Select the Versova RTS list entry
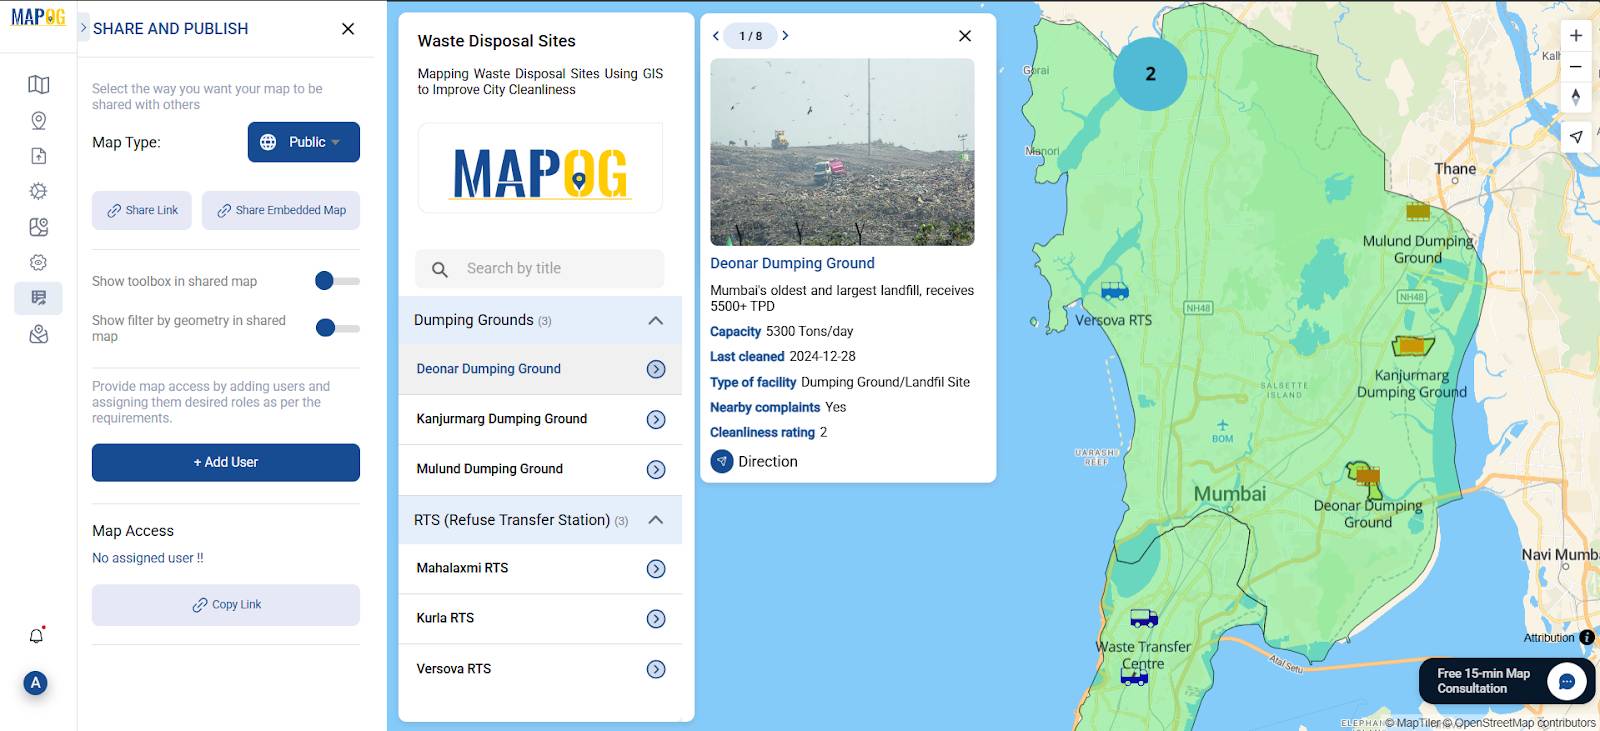The height and width of the screenshot is (731, 1600). (540, 670)
